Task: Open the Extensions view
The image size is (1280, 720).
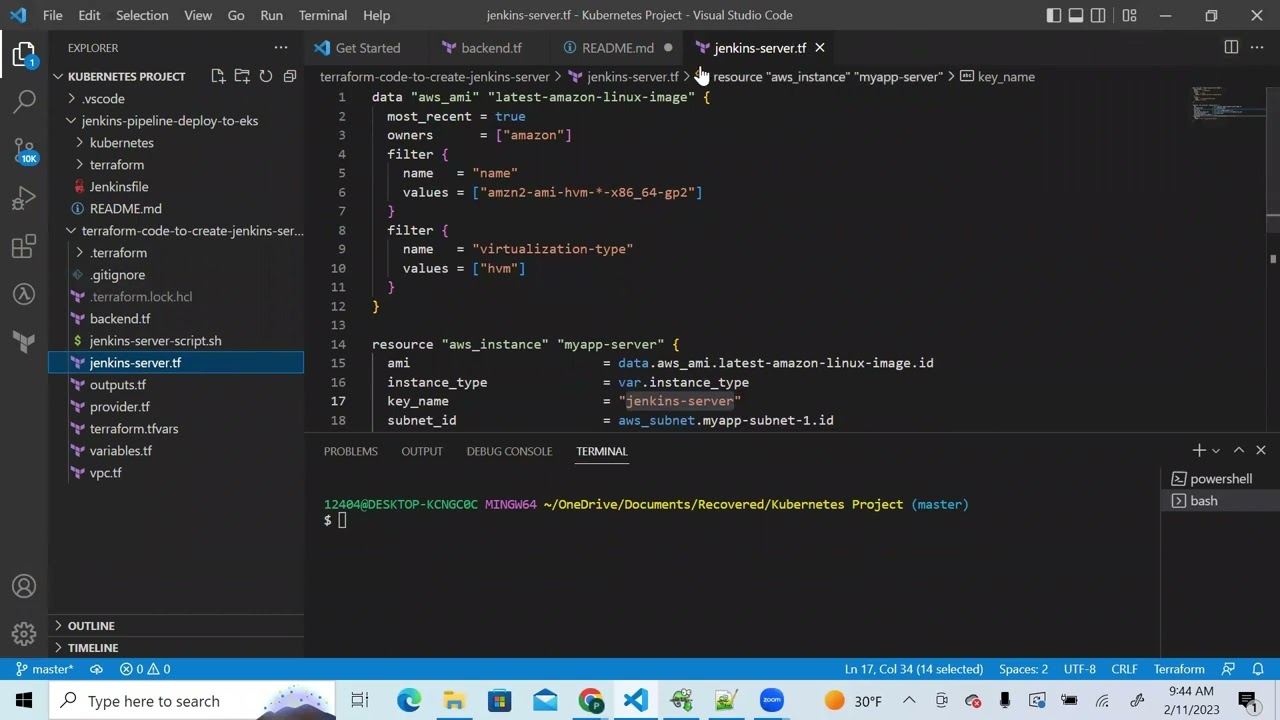Action: (24, 246)
